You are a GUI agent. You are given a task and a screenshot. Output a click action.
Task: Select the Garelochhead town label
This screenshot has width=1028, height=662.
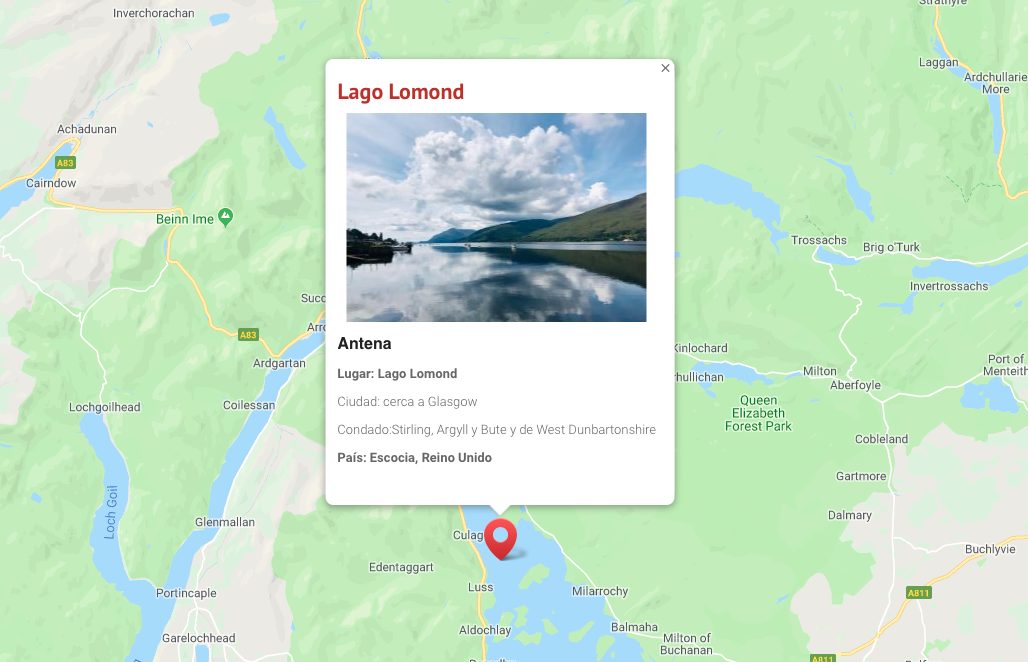tap(199, 638)
